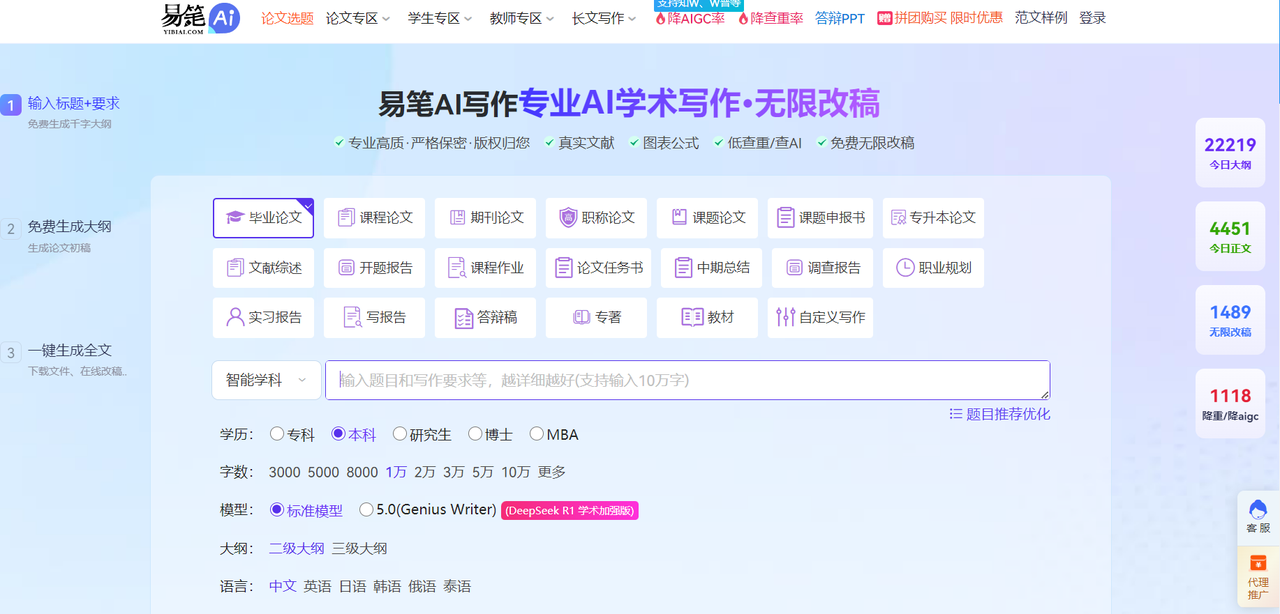Select the 专著 open book icon
The image size is (1280, 614).
pyautogui.click(x=581, y=317)
